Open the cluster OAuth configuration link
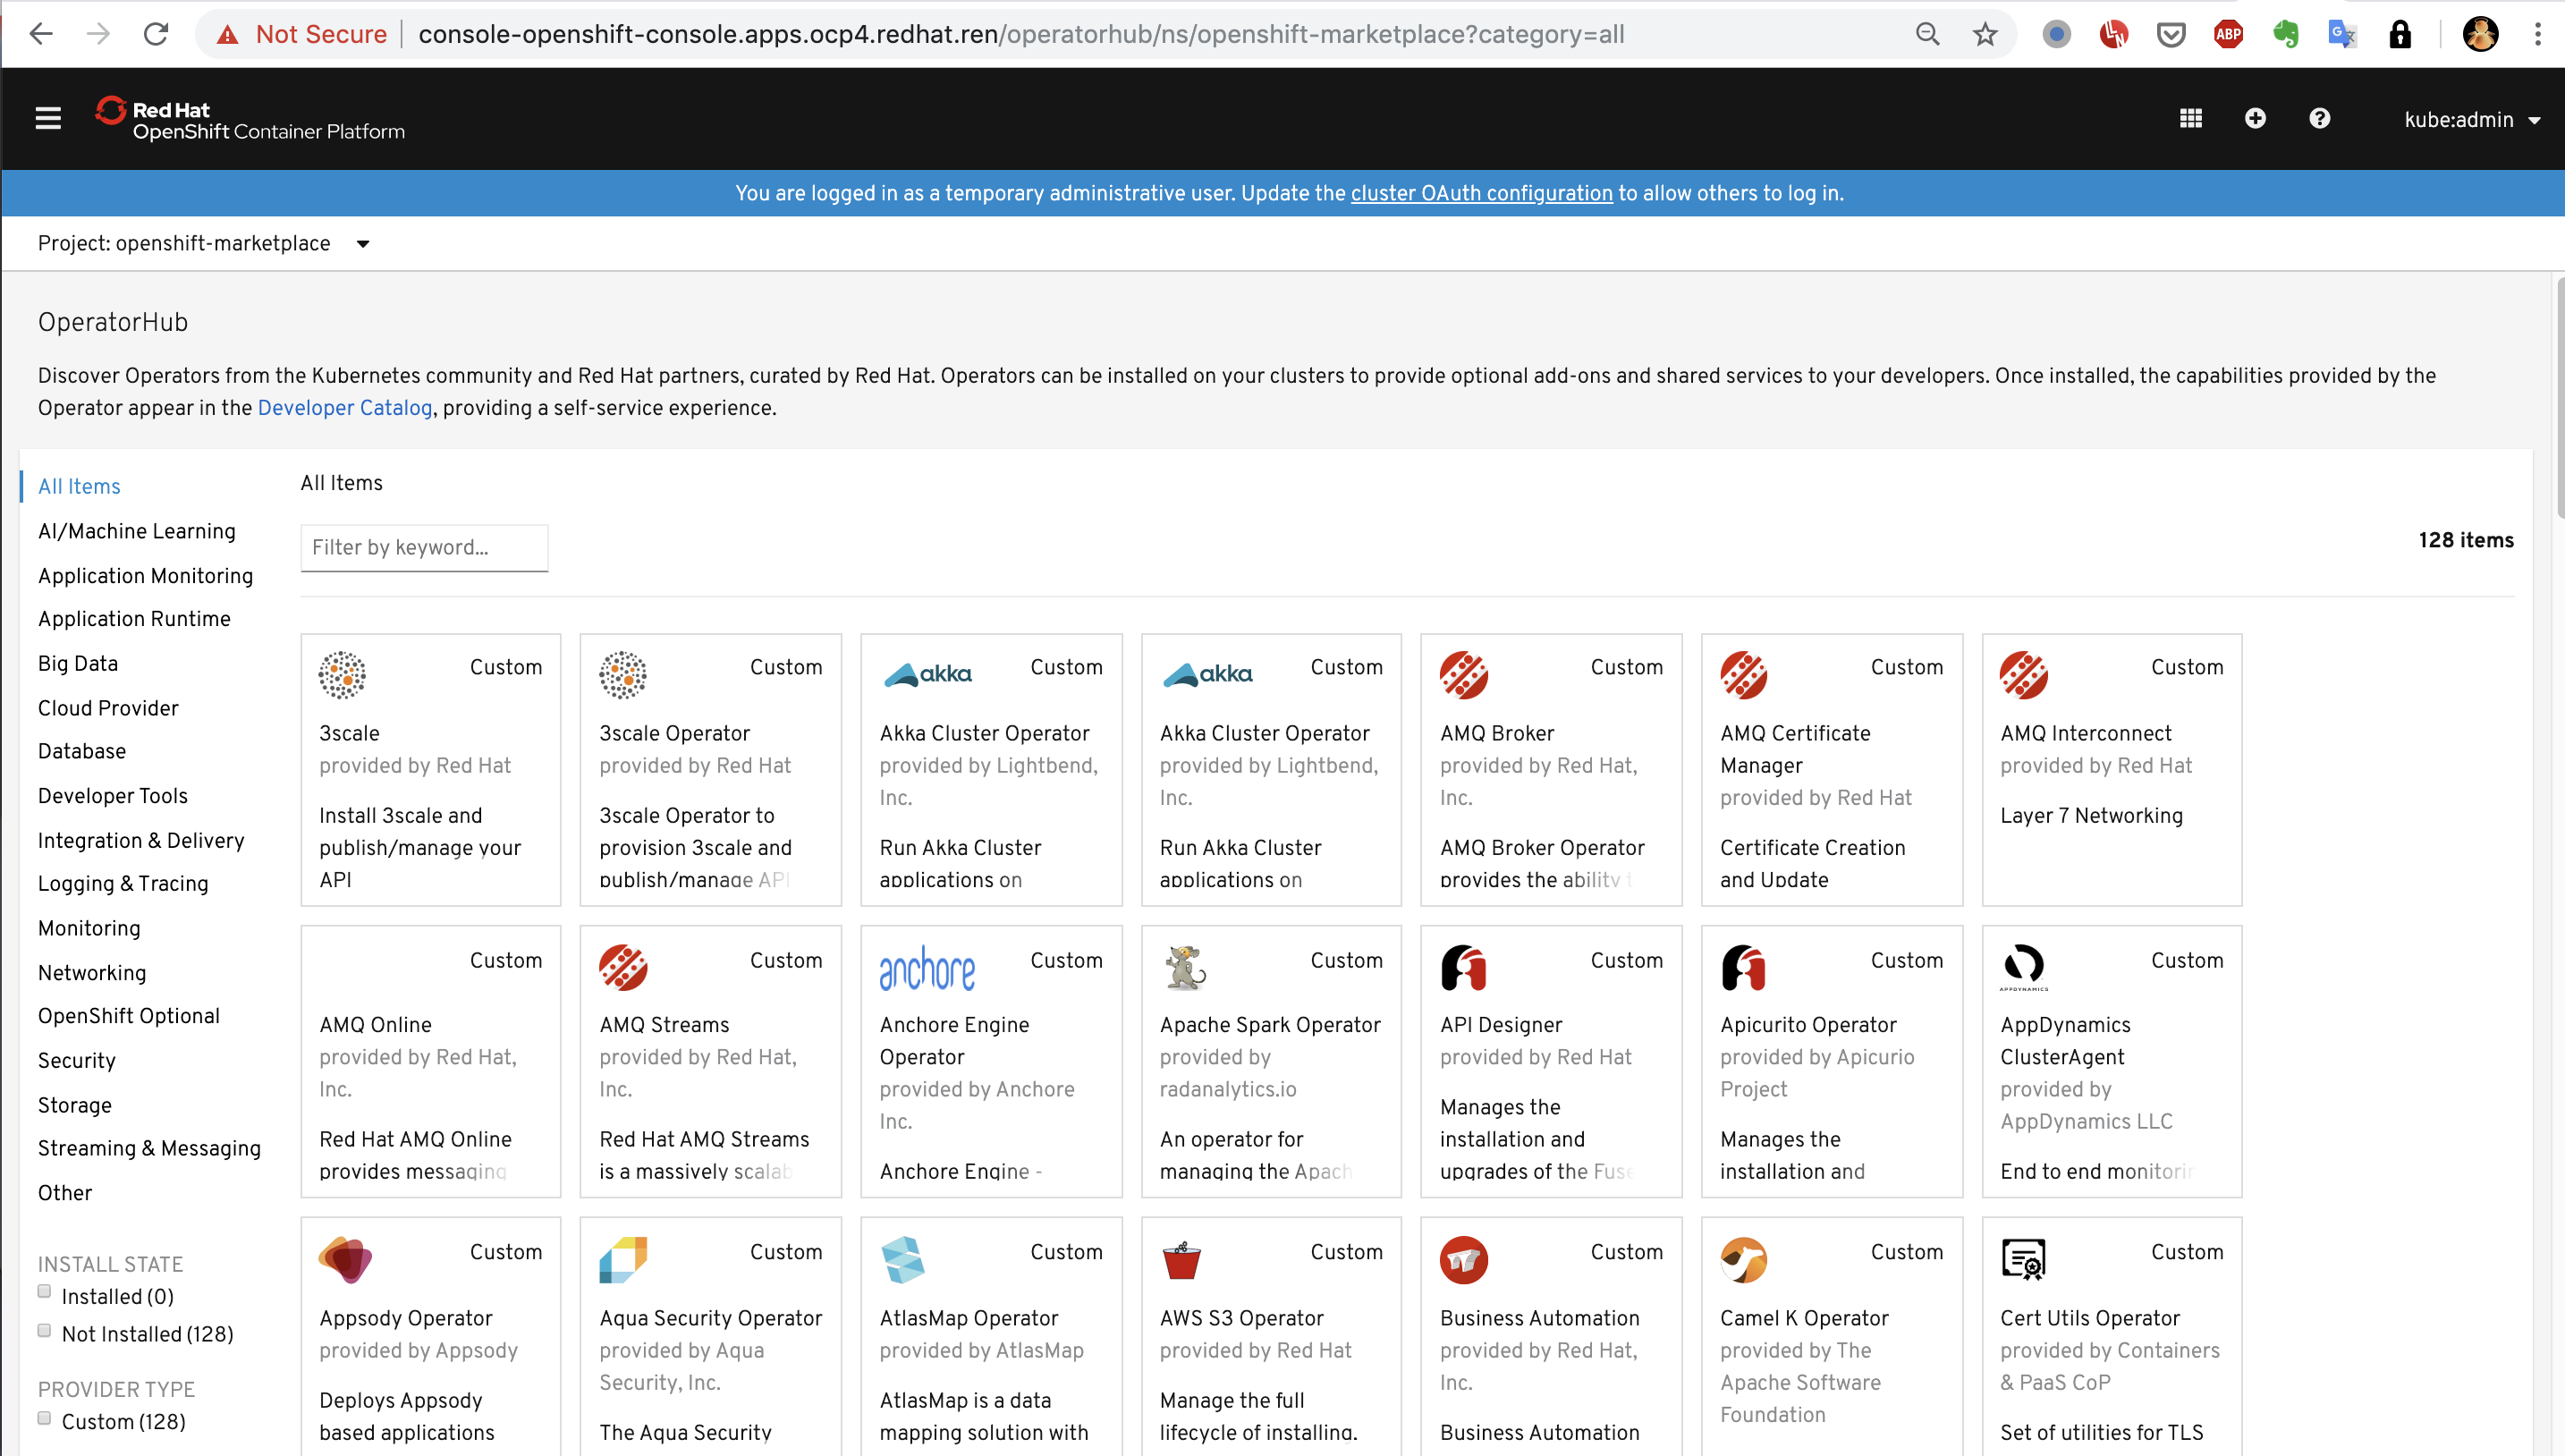The height and width of the screenshot is (1456, 2565). (x=1481, y=193)
